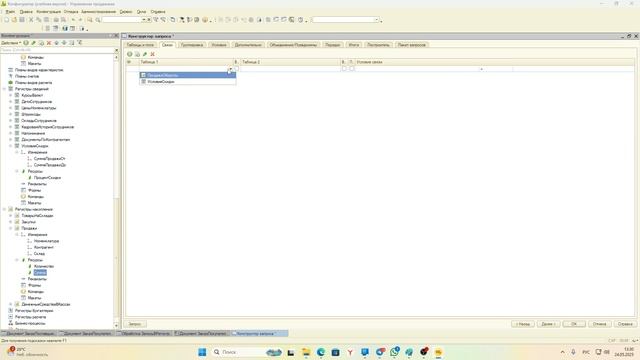Expand the КурсыВалют register node

(x=11, y=95)
